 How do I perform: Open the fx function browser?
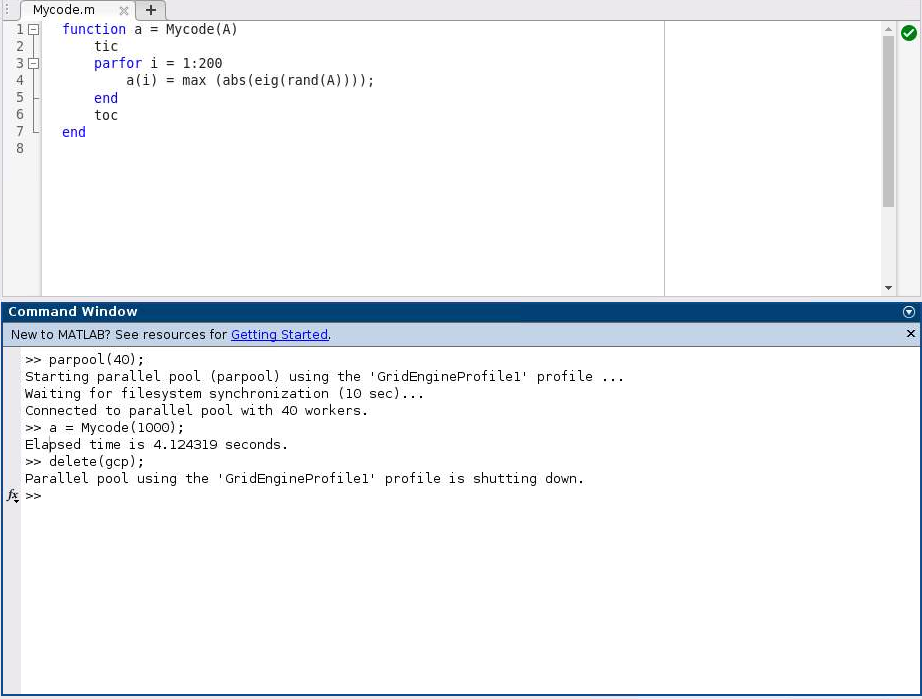click(13, 496)
